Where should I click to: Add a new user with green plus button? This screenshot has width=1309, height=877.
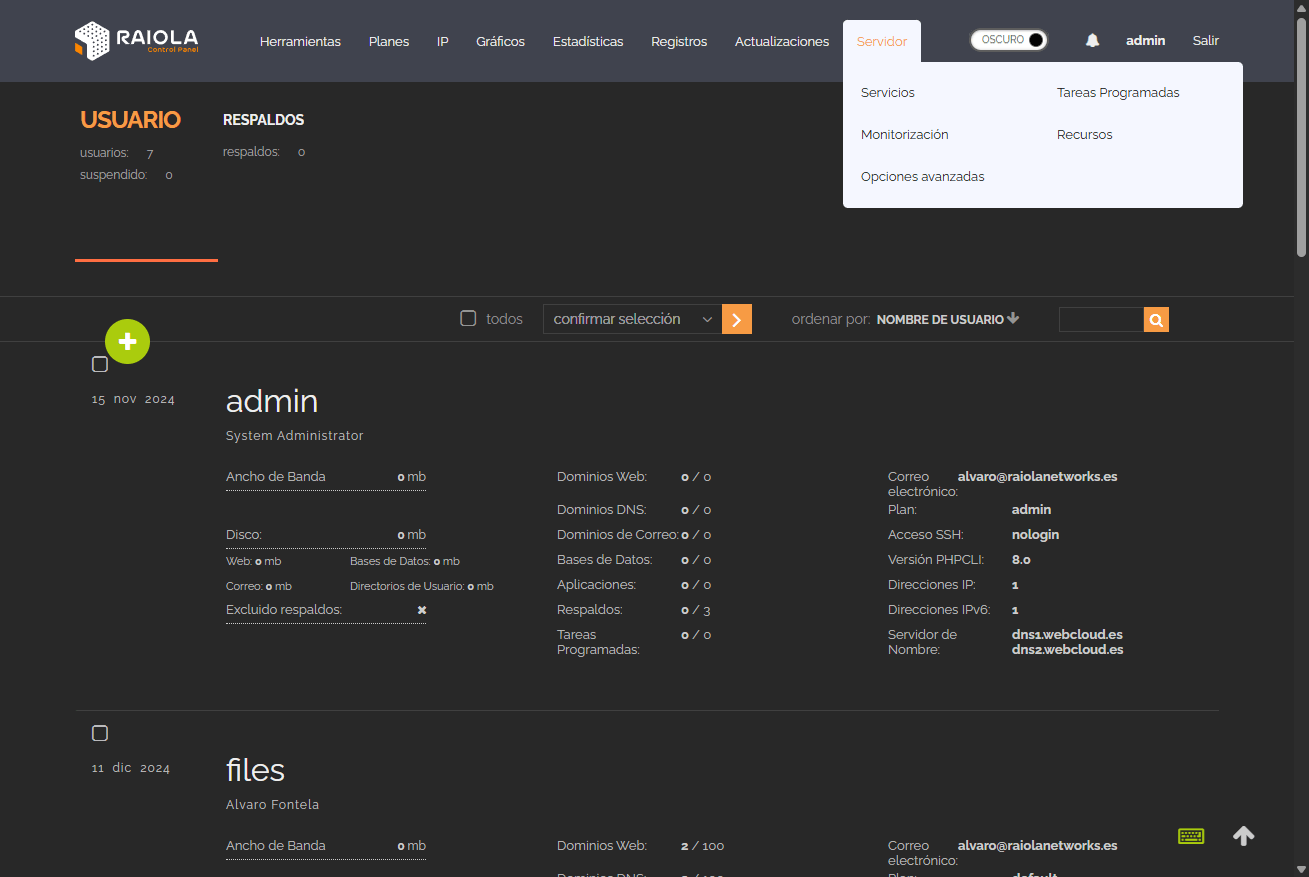point(127,342)
